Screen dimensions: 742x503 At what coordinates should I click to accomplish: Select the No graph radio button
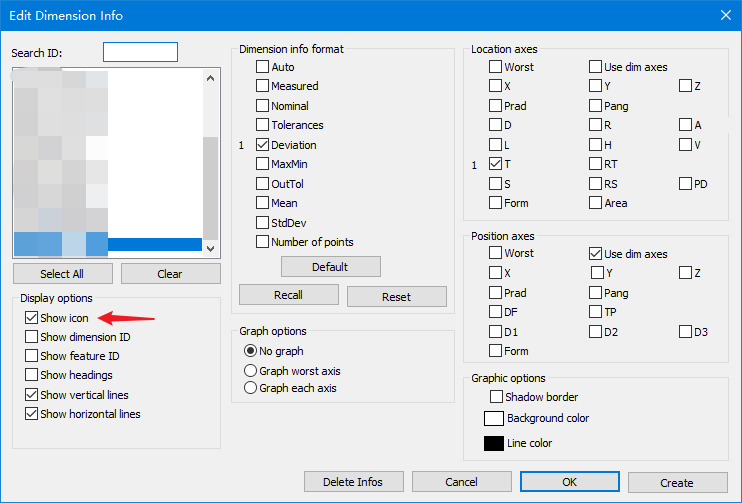pyautogui.click(x=250, y=351)
